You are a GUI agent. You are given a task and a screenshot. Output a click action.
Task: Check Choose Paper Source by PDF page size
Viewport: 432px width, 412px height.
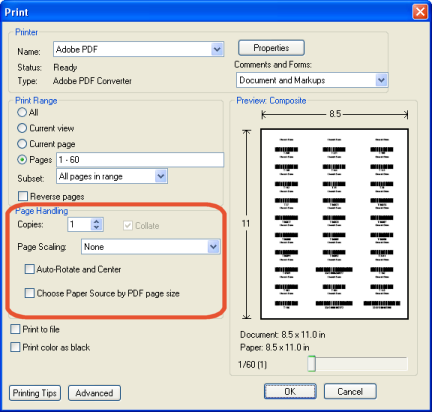pyautogui.click(x=30, y=293)
